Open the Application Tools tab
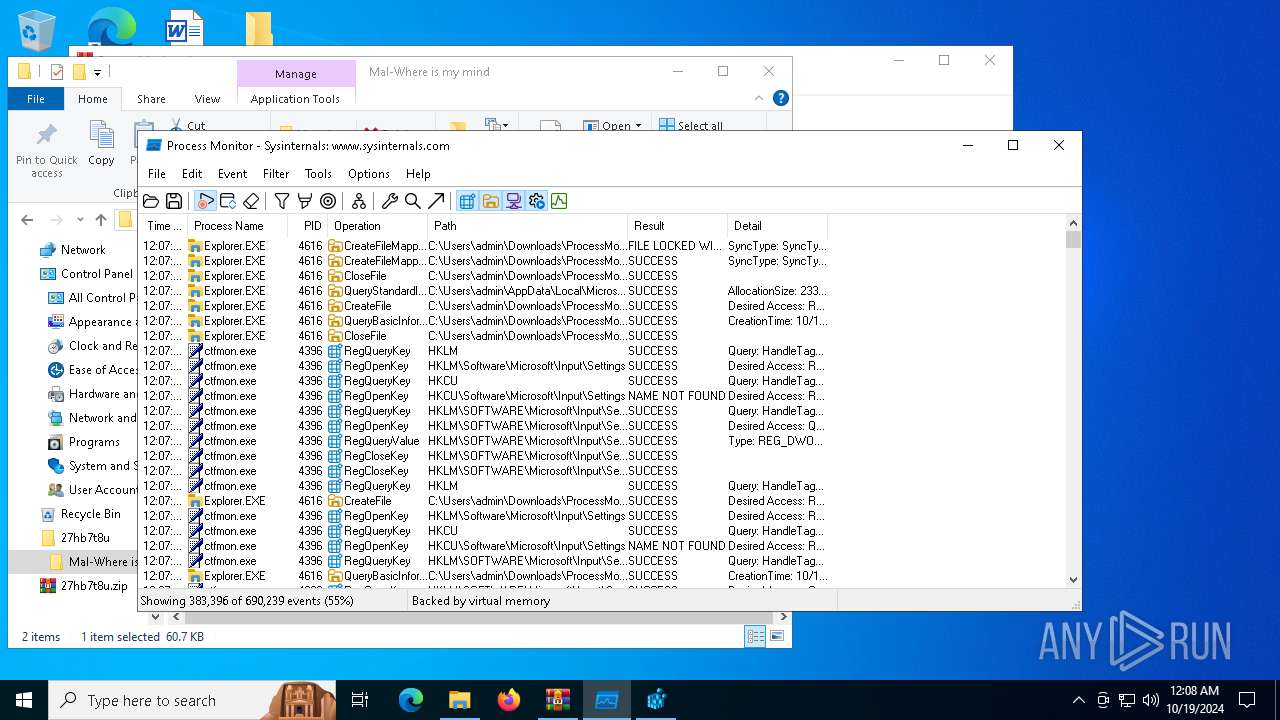 (x=295, y=99)
